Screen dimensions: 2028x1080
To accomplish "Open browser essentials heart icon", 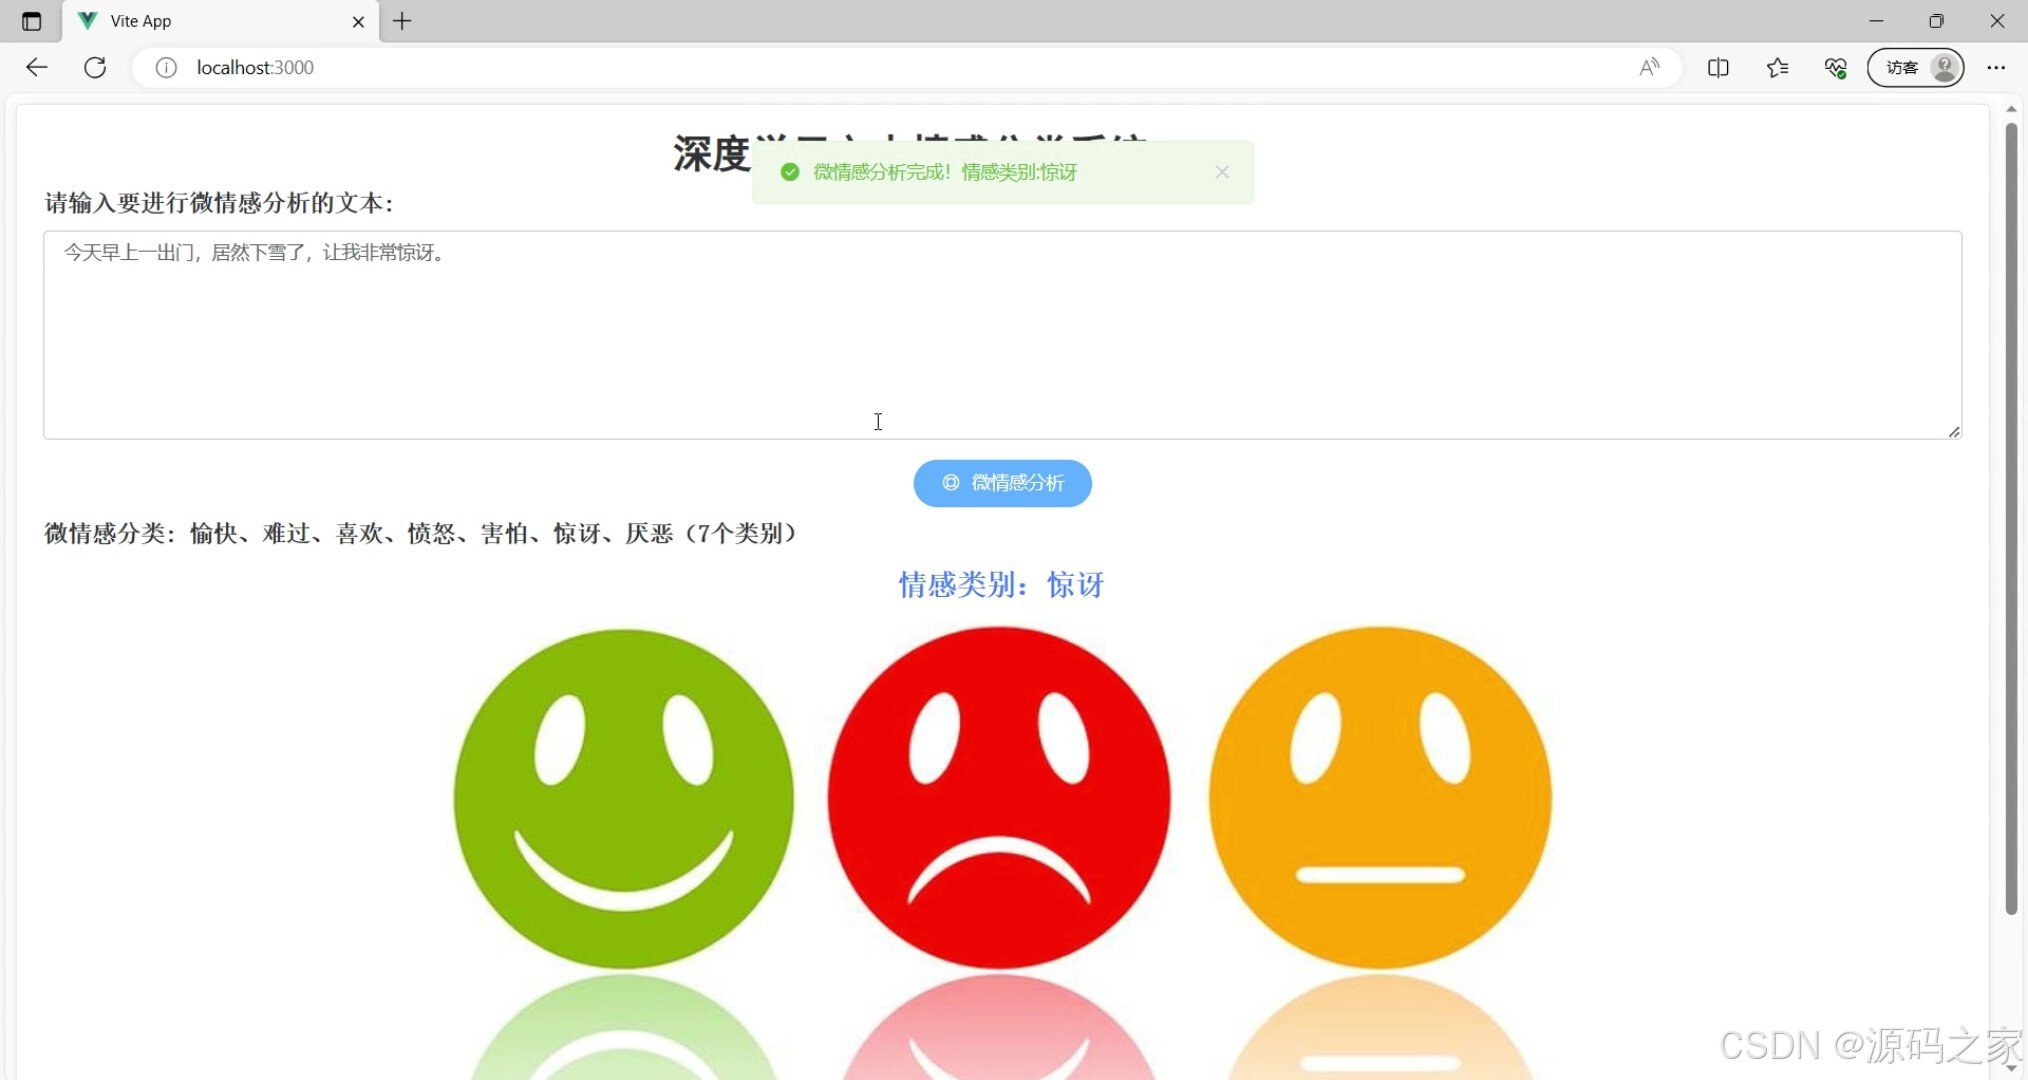I will point(1835,67).
